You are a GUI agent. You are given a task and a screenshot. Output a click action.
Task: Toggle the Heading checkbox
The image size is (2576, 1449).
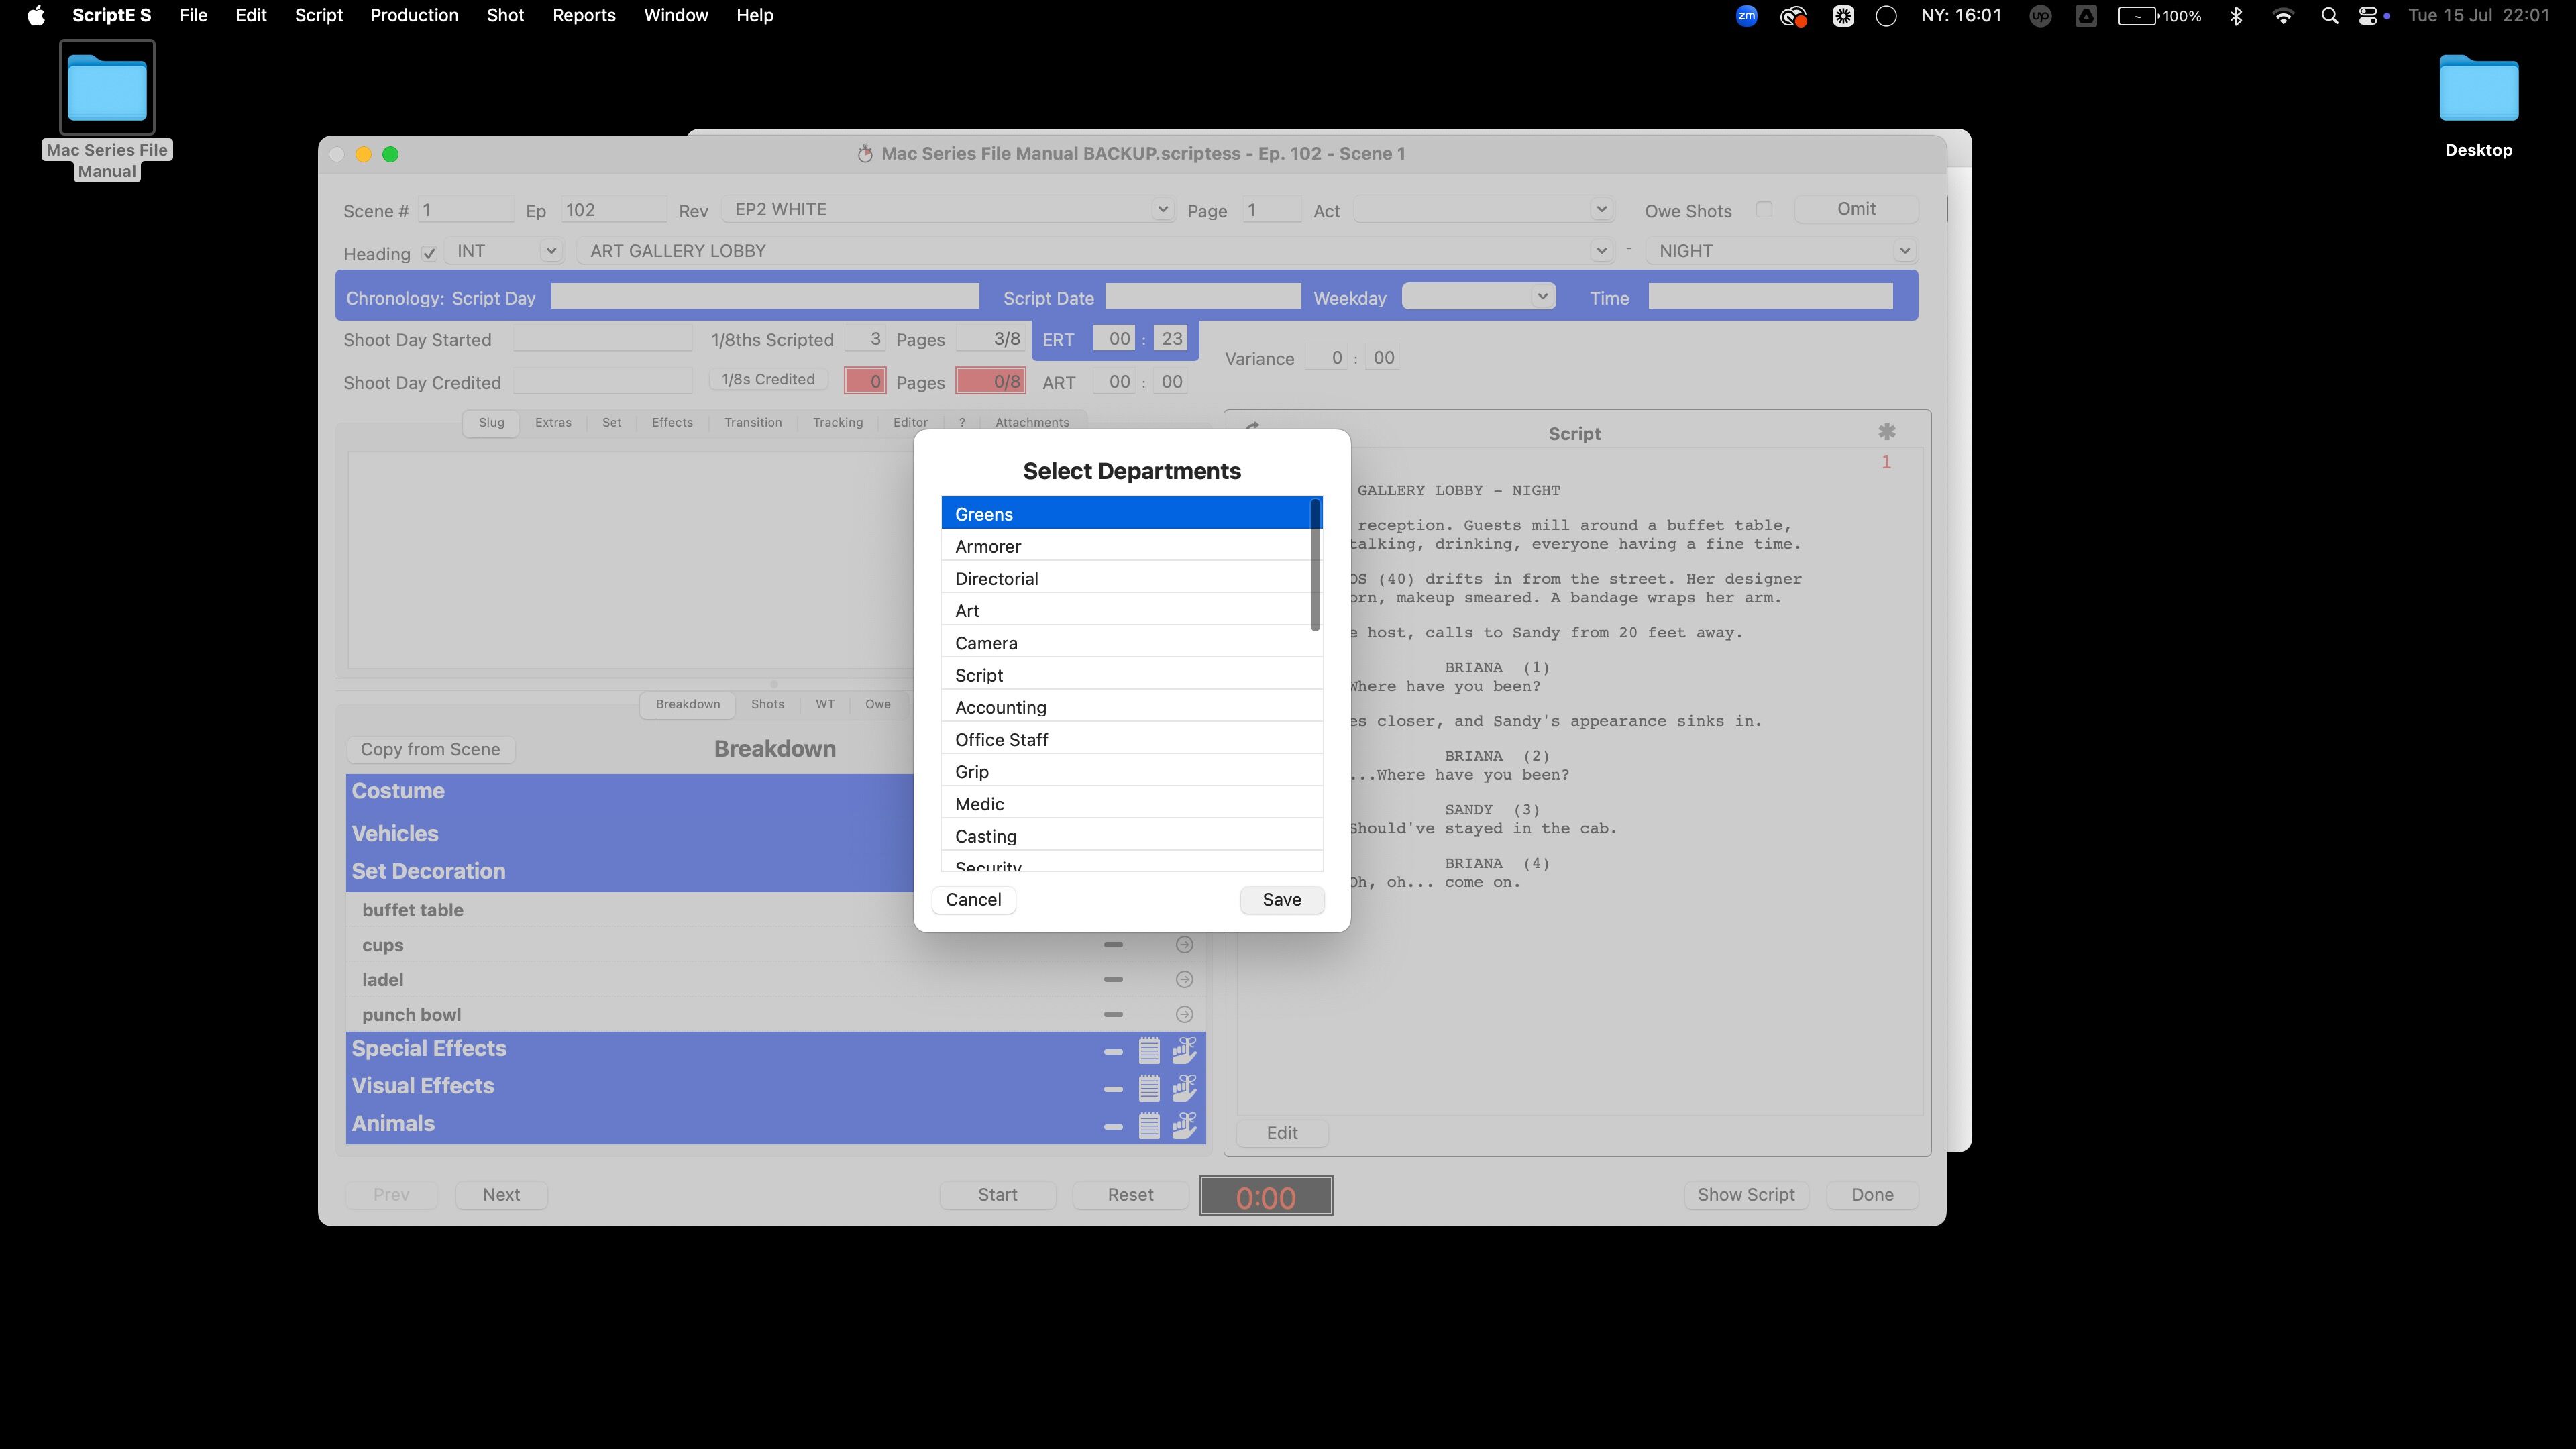tap(429, 254)
